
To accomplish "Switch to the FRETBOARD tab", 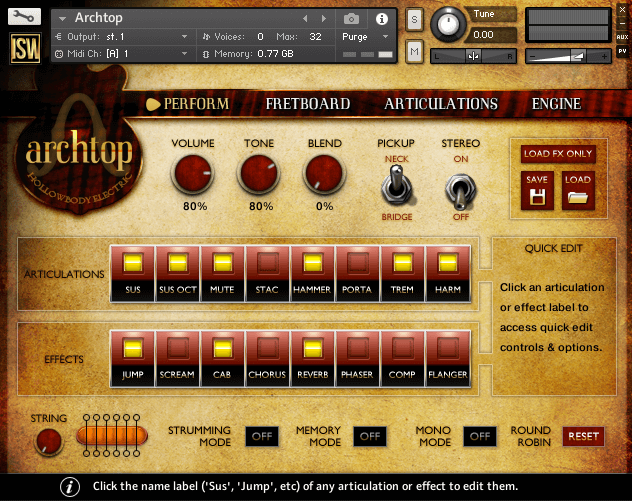I will point(308,104).
